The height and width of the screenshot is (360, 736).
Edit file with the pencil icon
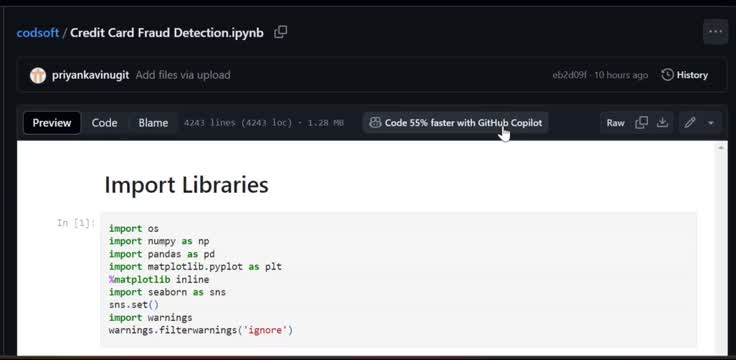point(690,123)
